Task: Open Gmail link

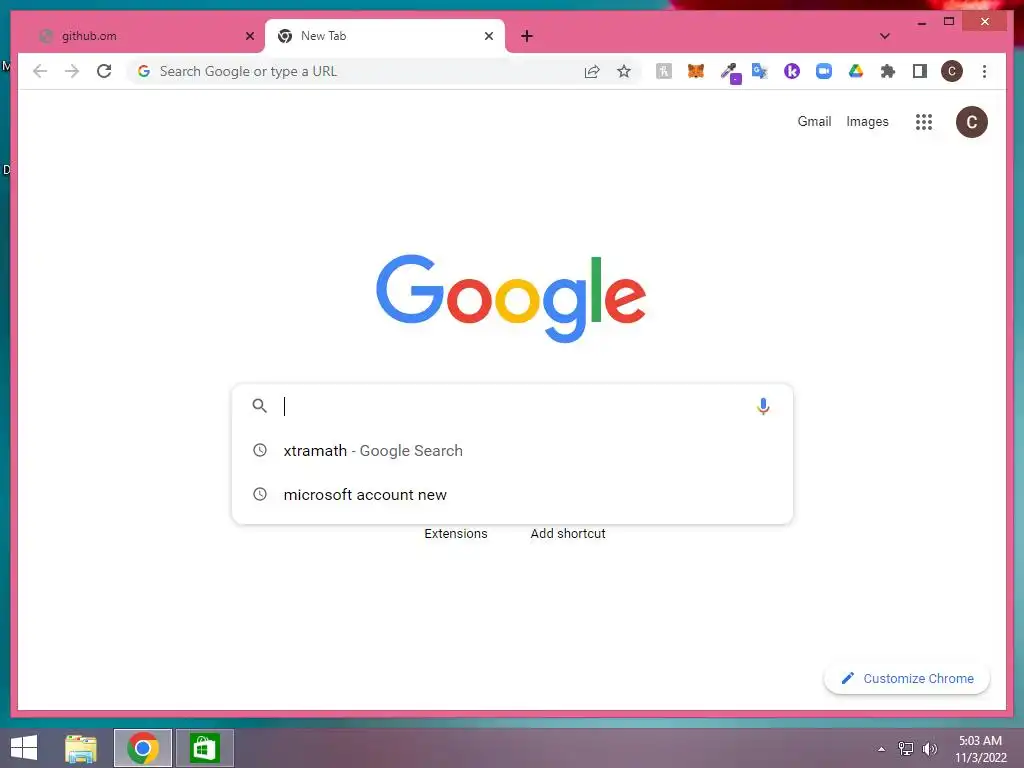Action: pos(814,121)
